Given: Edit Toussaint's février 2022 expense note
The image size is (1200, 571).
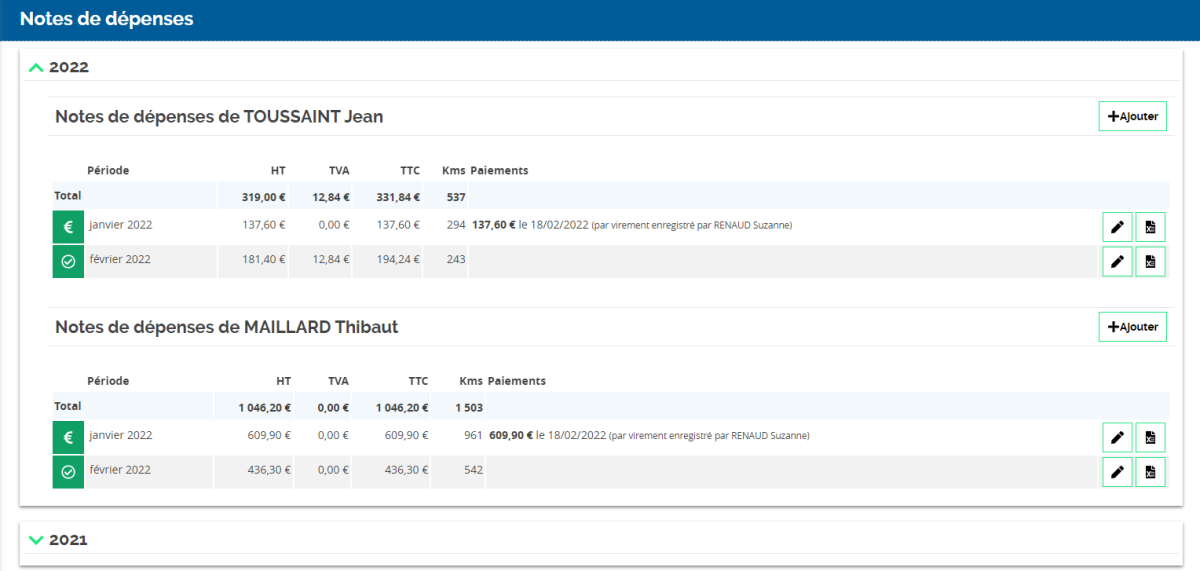Looking at the screenshot, I should coord(1117,261).
